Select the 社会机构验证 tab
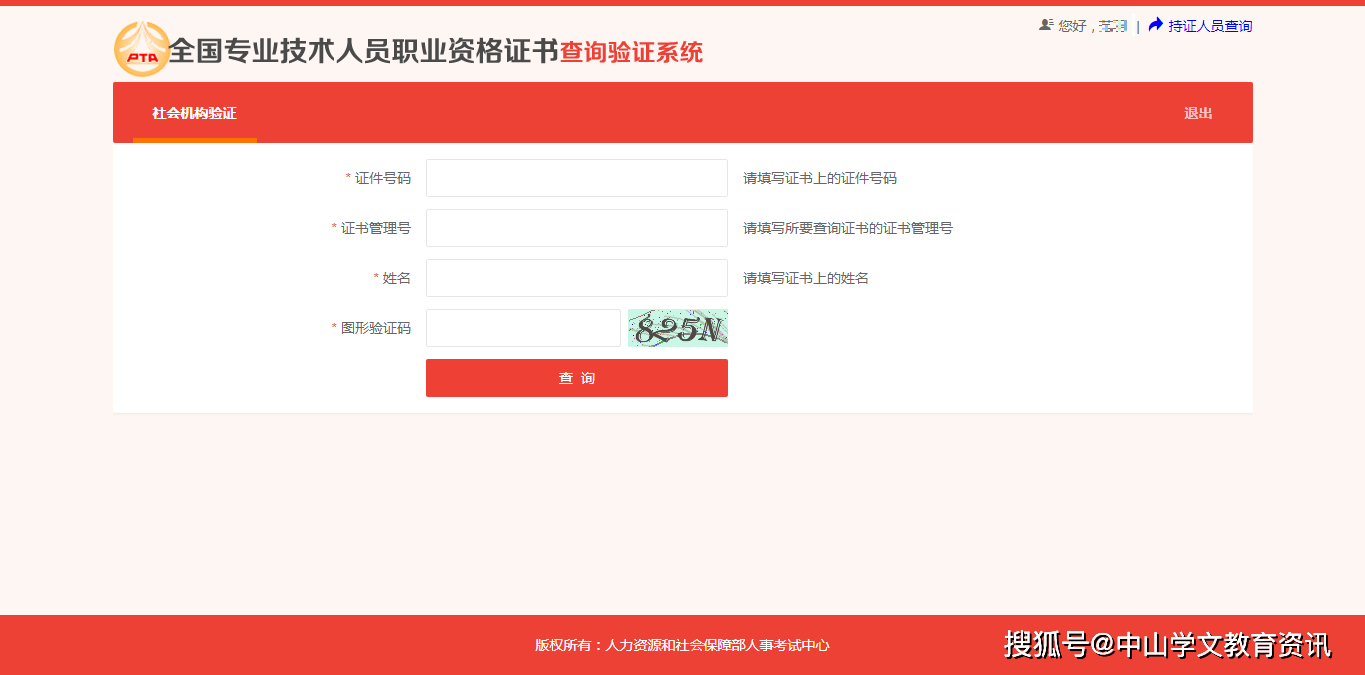Image resolution: width=1365 pixels, height=675 pixels. pos(194,113)
